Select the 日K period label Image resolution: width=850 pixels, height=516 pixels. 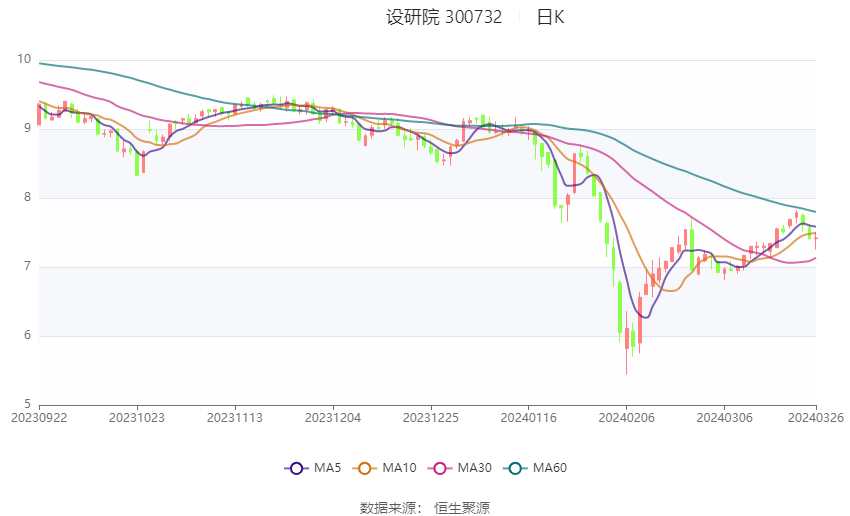point(550,17)
